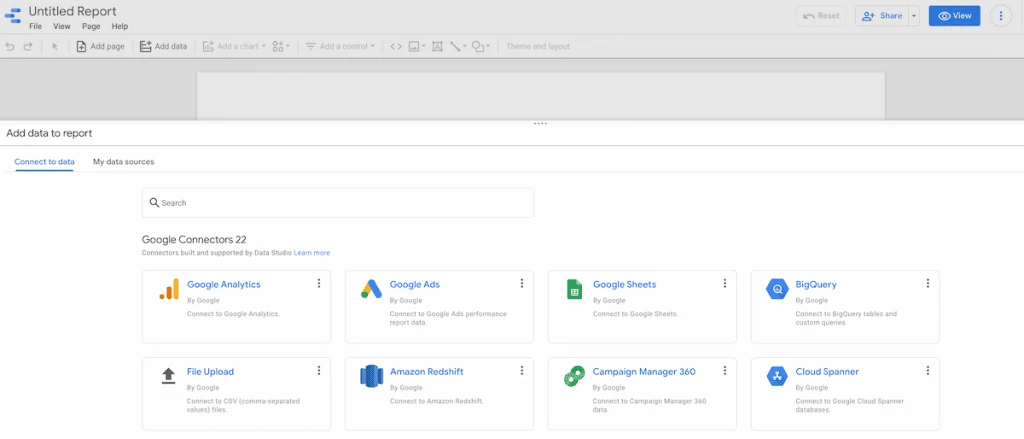1024x439 pixels.
Task: Click the Data Studio logo icon
Action: coord(12,16)
